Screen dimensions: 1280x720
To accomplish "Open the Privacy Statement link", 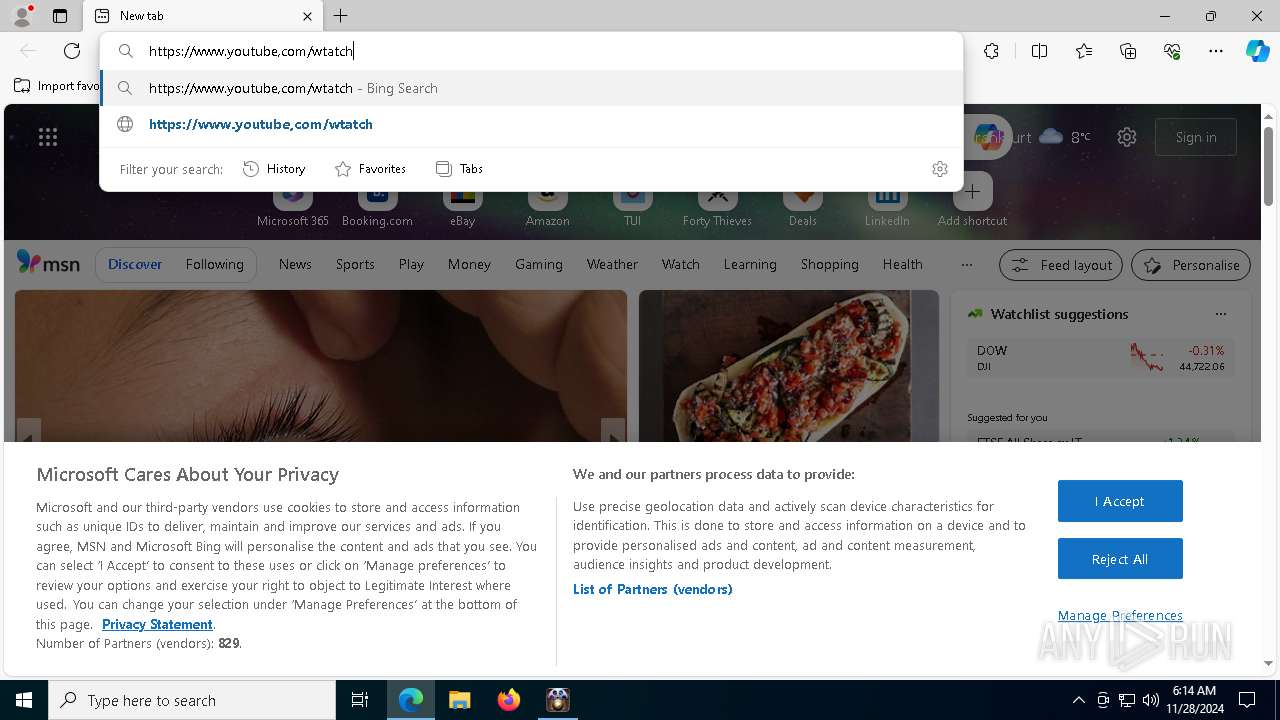I will click(157, 624).
